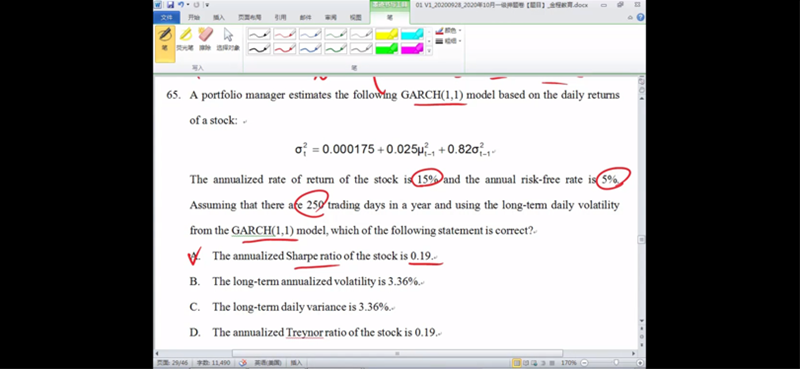Open the pen Thickness (粗细) dropdown
The width and height of the screenshot is (800, 369).
pyautogui.click(x=448, y=41)
